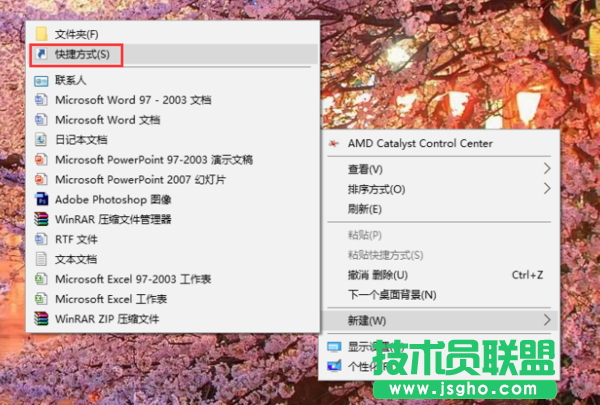Screen dimensions: 600x405
Task: Create Microsoft Excel 97-2003 工作表
Action: coord(173,279)
